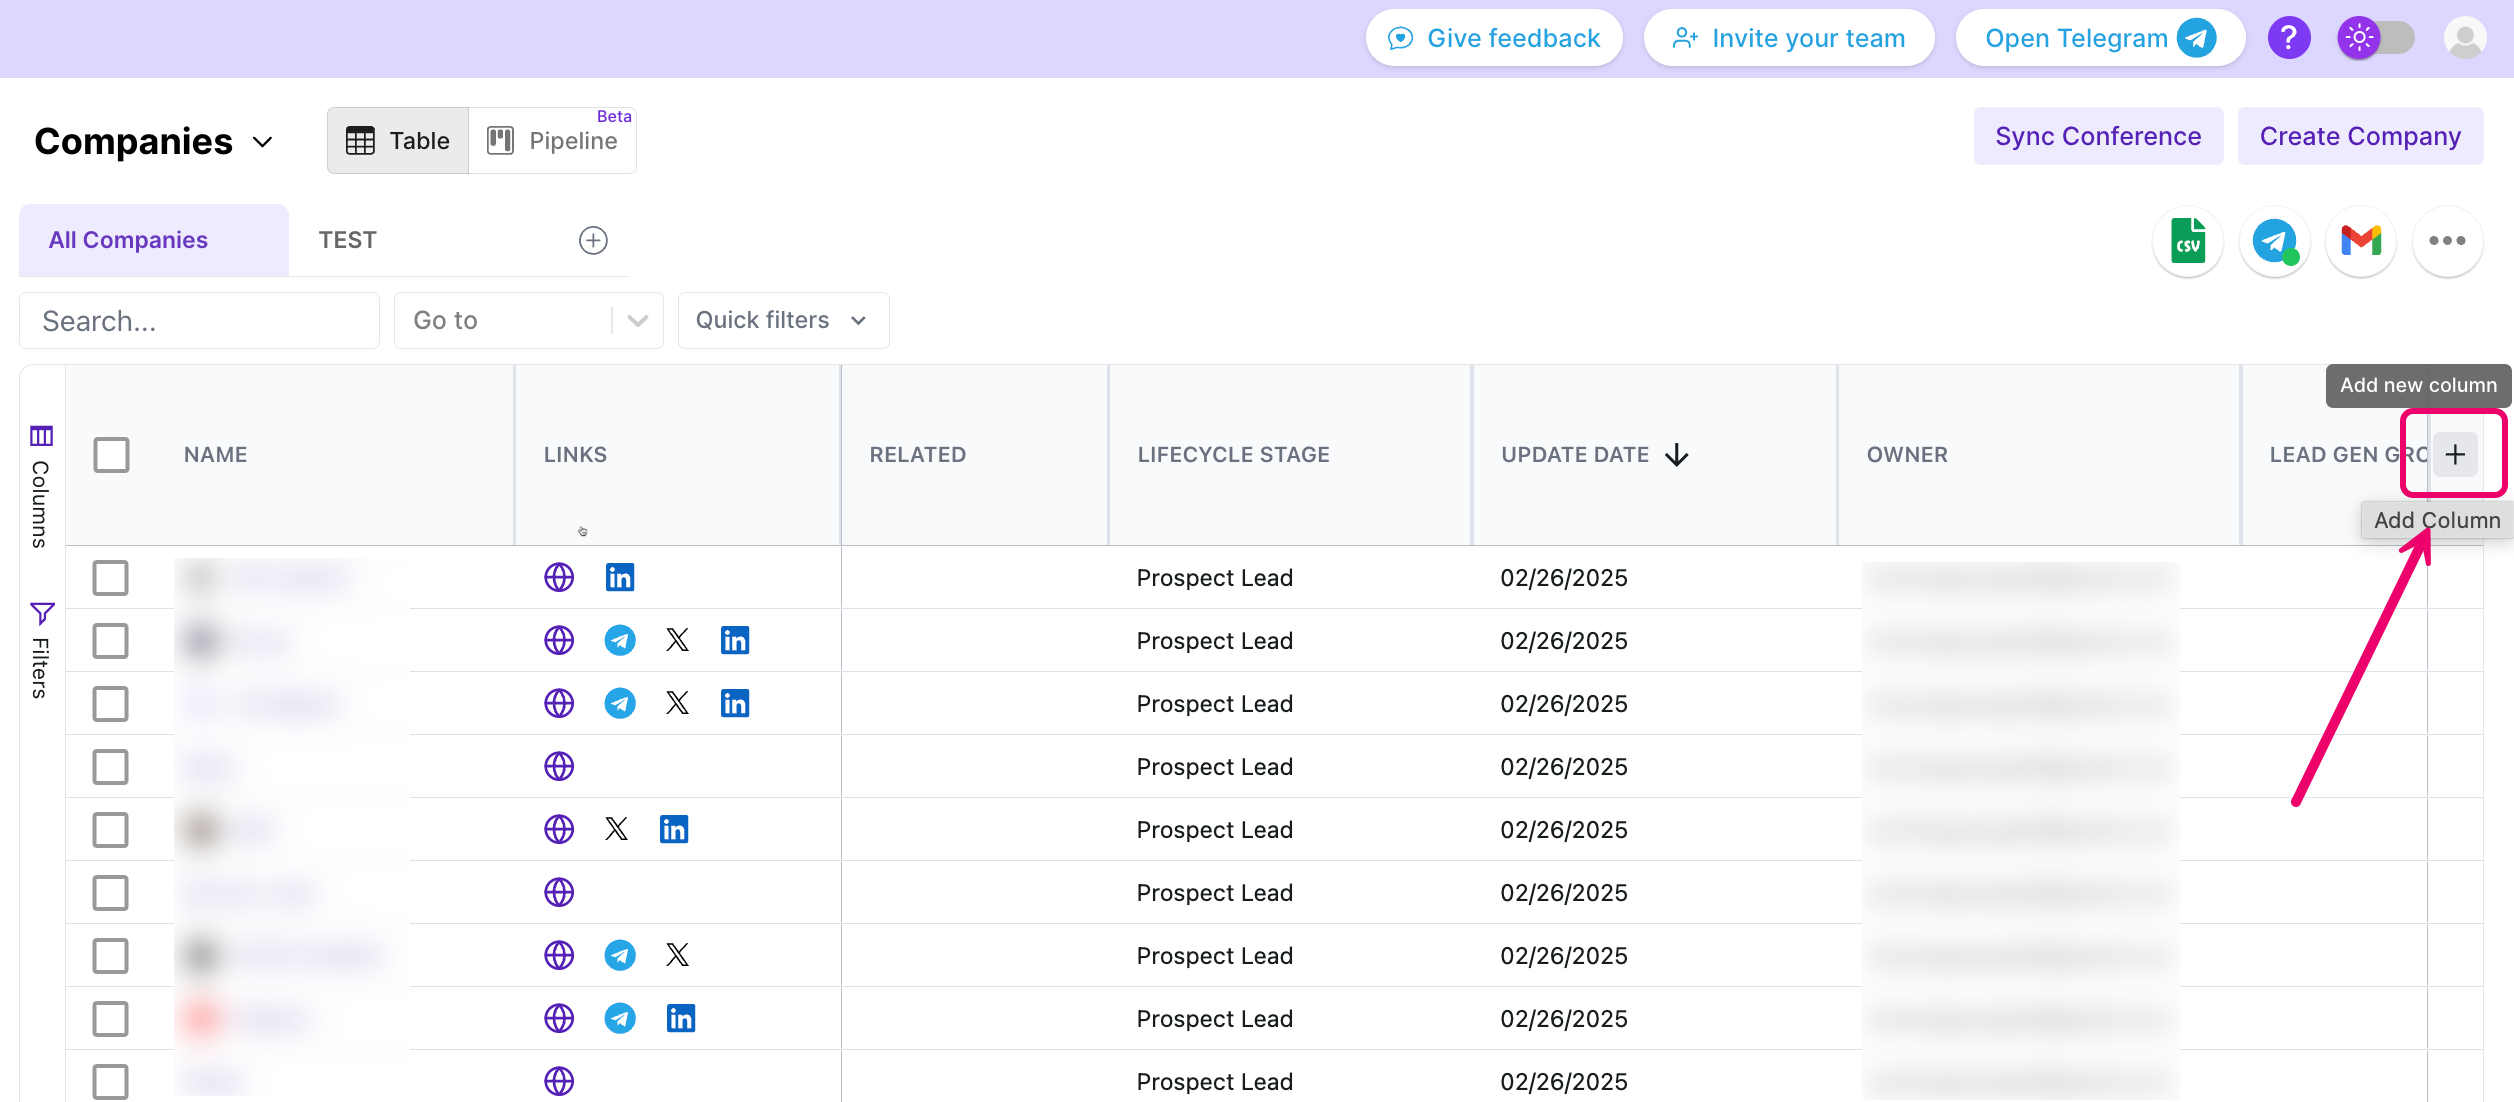Viewport: 2514px width, 1102px height.
Task: Select the TEST tab
Action: tap(347, 240)
